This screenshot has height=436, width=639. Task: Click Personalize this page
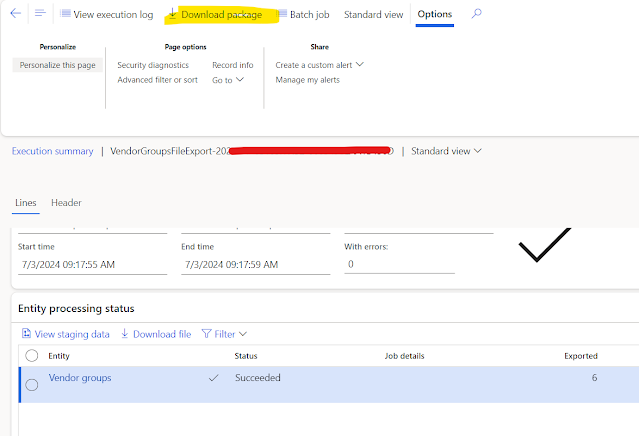point(57,65)
